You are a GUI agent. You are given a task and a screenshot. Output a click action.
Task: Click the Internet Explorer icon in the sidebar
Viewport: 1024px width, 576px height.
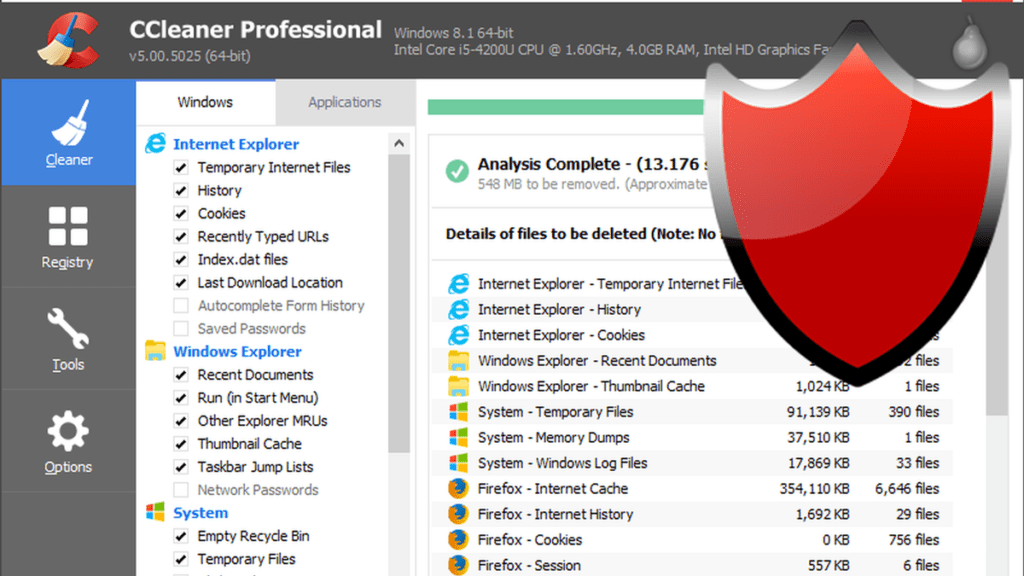point(156,143)
